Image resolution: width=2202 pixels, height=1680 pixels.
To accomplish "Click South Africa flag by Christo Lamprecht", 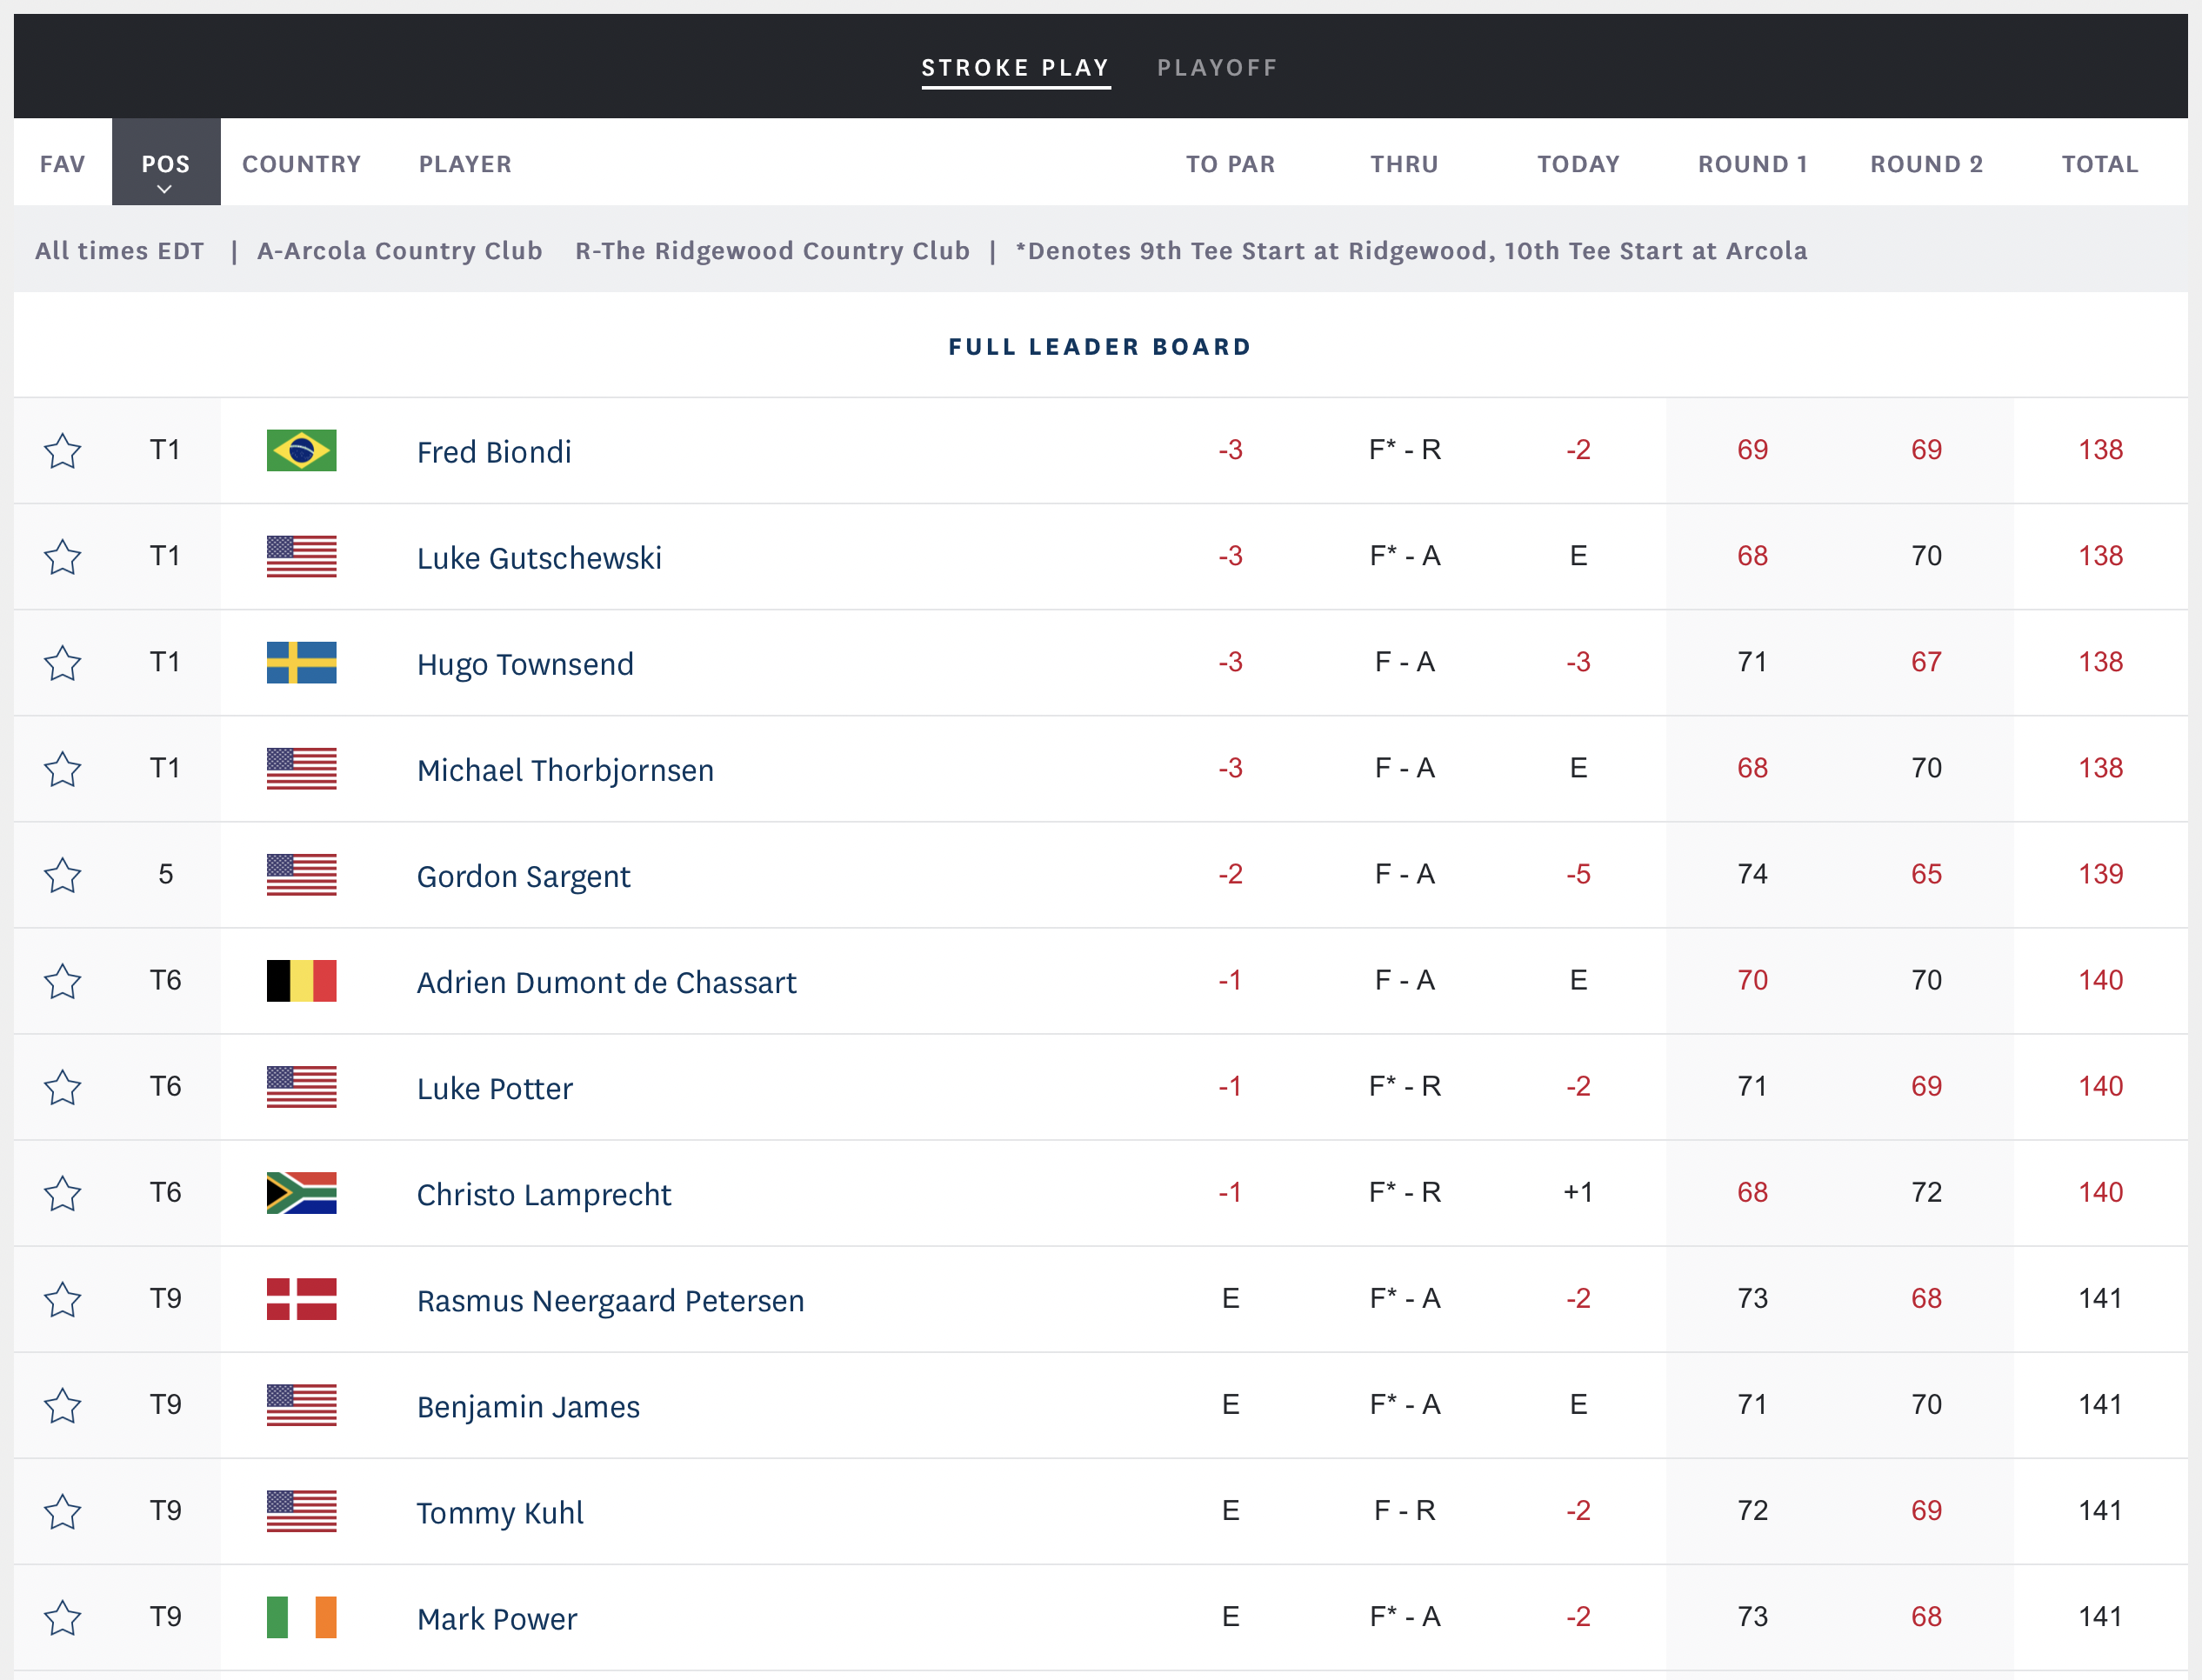I will point(301,1193).
